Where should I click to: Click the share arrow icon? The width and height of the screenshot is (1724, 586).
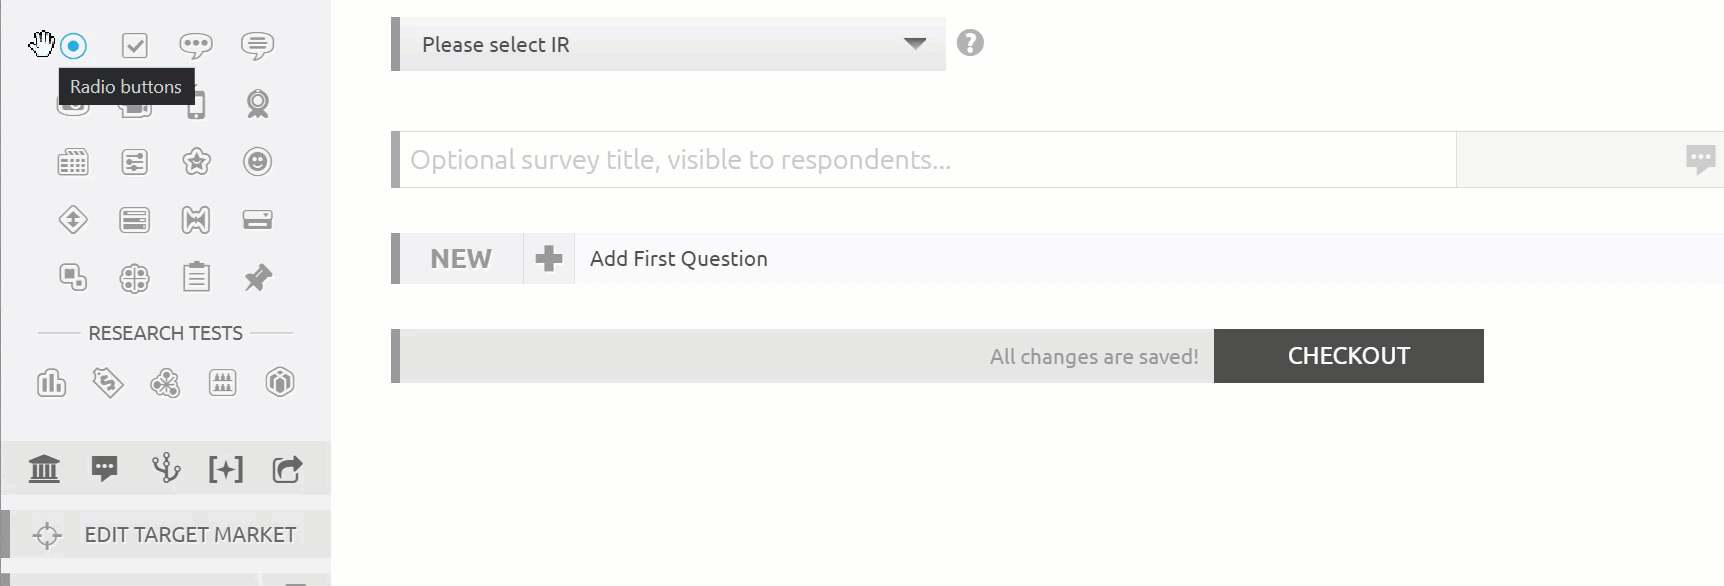coord(287,469)
